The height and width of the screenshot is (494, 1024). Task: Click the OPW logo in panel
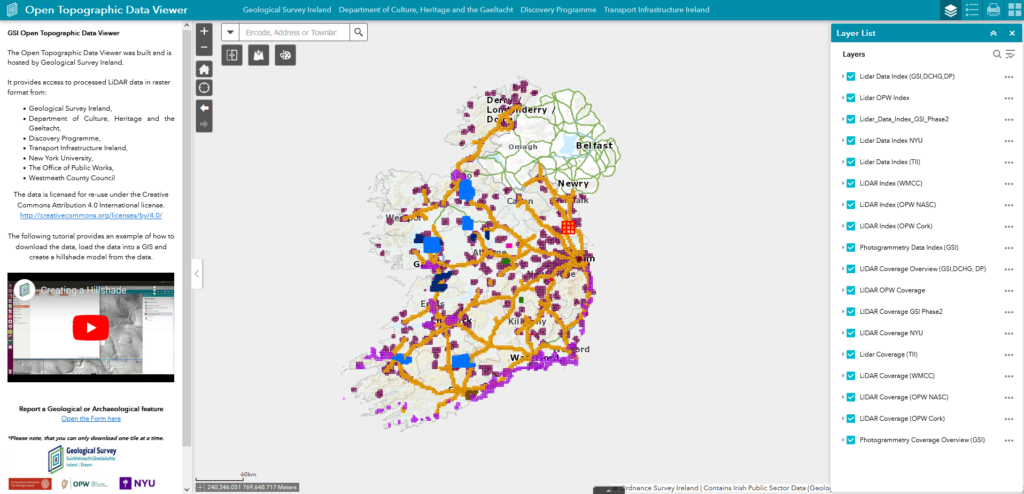coord(85,484)
